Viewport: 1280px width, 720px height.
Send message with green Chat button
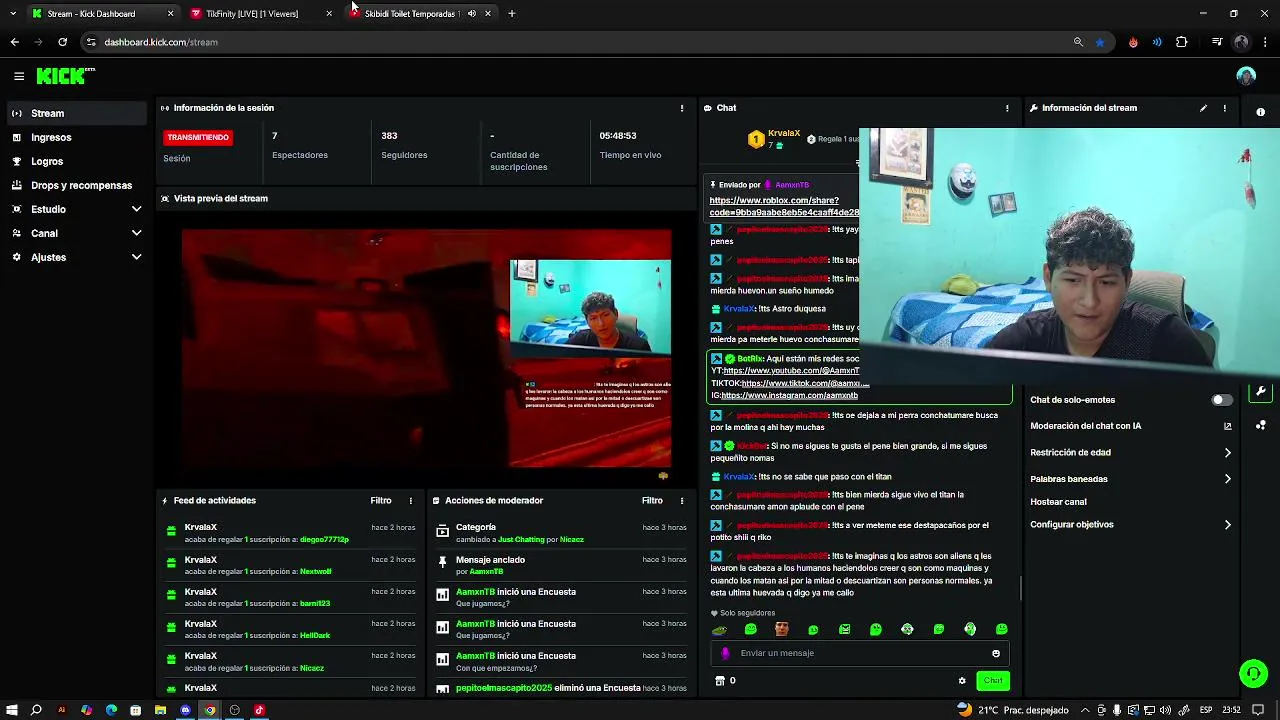pos(993,681)
